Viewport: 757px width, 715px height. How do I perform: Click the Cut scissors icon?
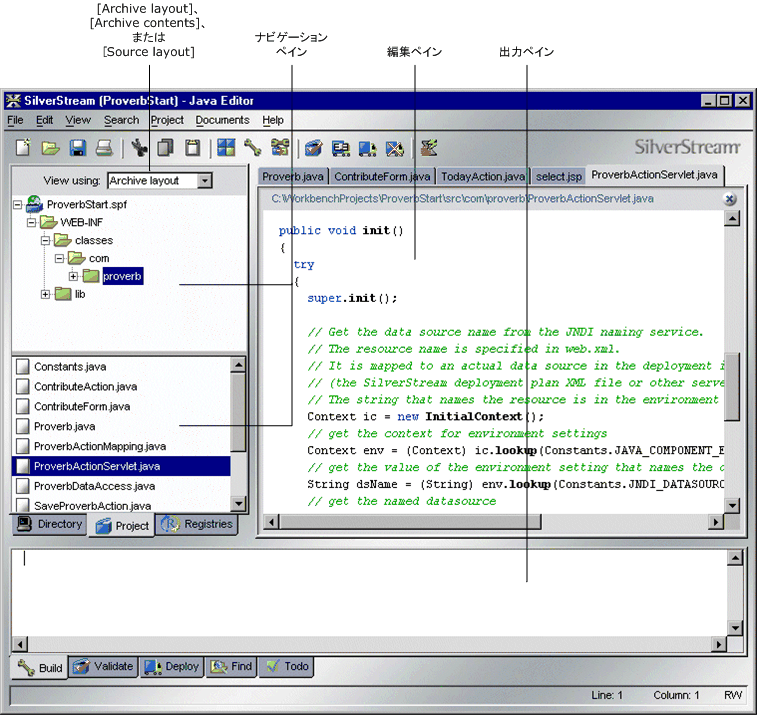pyautogui.click(x=139, y=148)
